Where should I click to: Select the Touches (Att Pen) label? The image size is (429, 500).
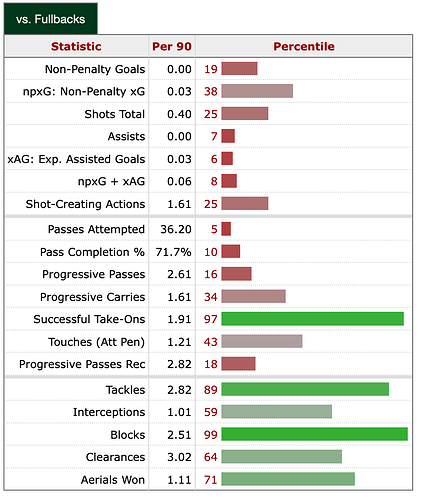point(97,342)
